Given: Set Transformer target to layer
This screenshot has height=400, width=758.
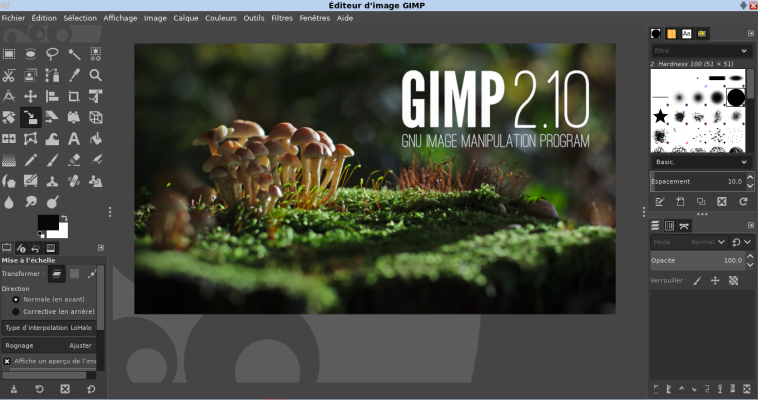Looking at the screenshot, I should [57, 274].
